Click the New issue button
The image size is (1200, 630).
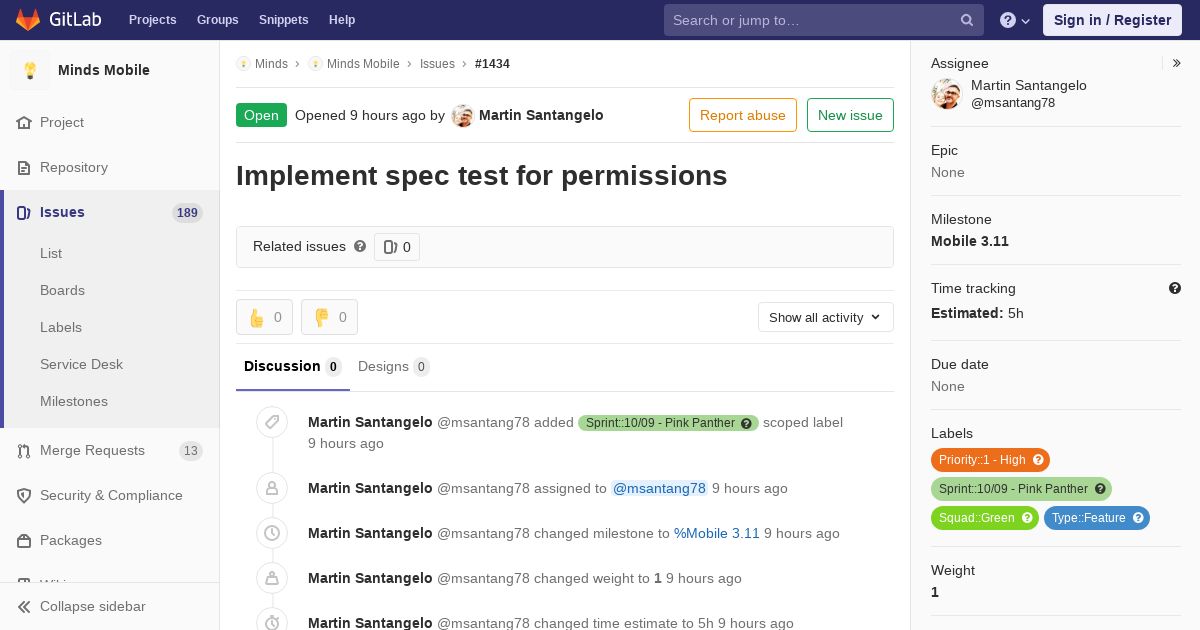click(x=850, y=115)
